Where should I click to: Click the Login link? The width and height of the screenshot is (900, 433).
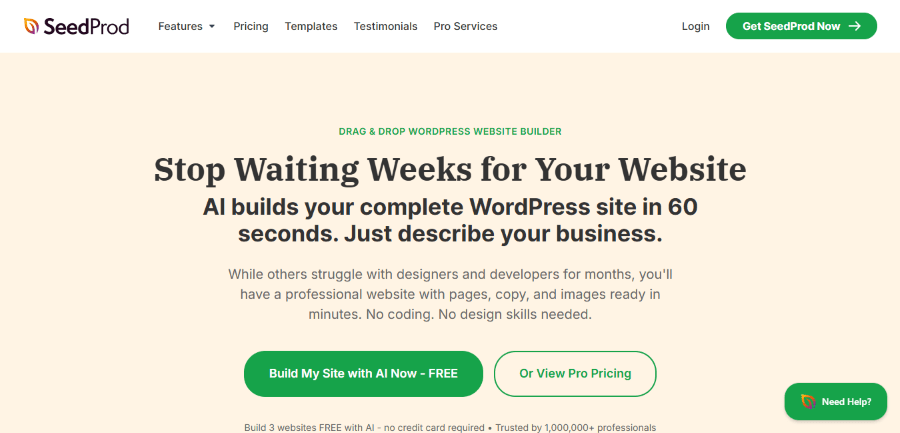click(x=696, y=26)
